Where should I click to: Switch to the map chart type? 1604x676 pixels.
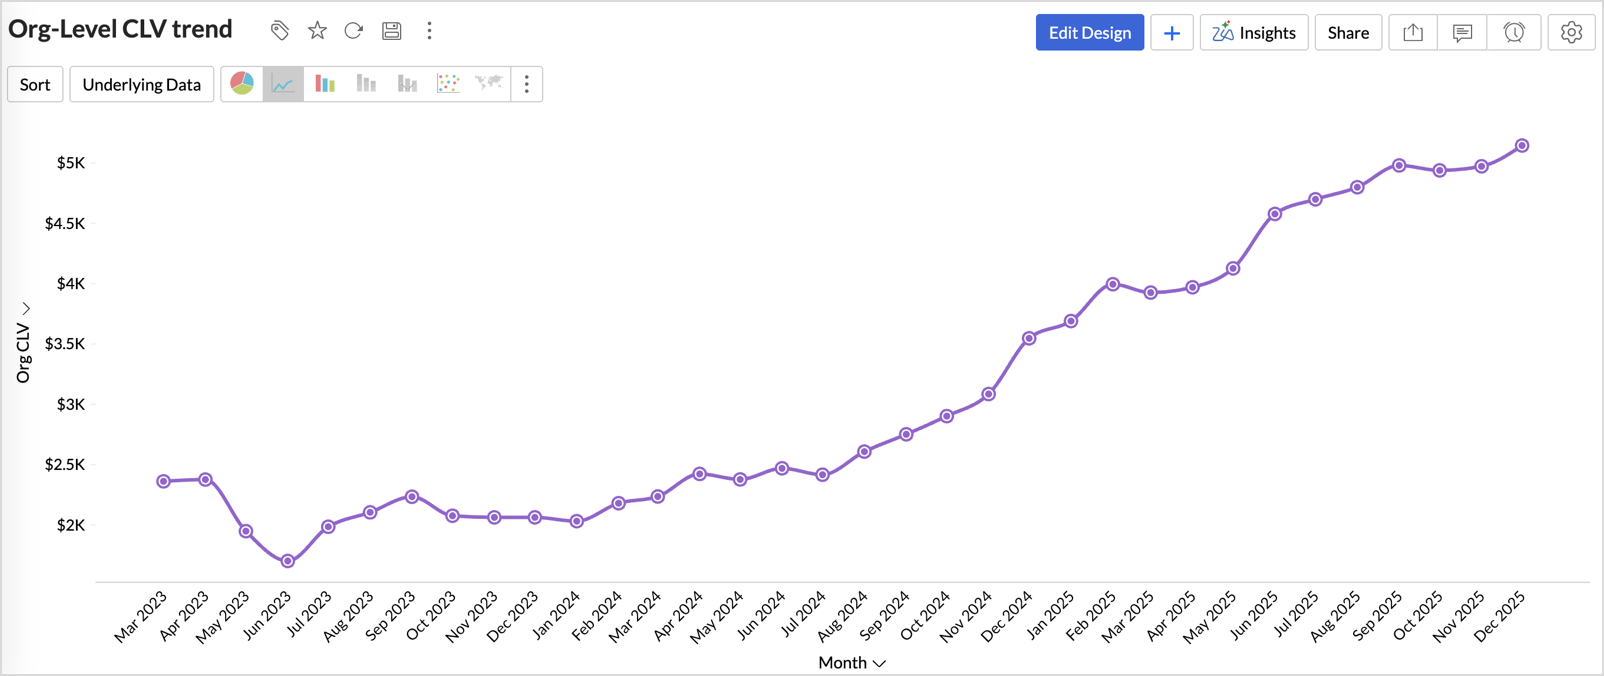489,84
